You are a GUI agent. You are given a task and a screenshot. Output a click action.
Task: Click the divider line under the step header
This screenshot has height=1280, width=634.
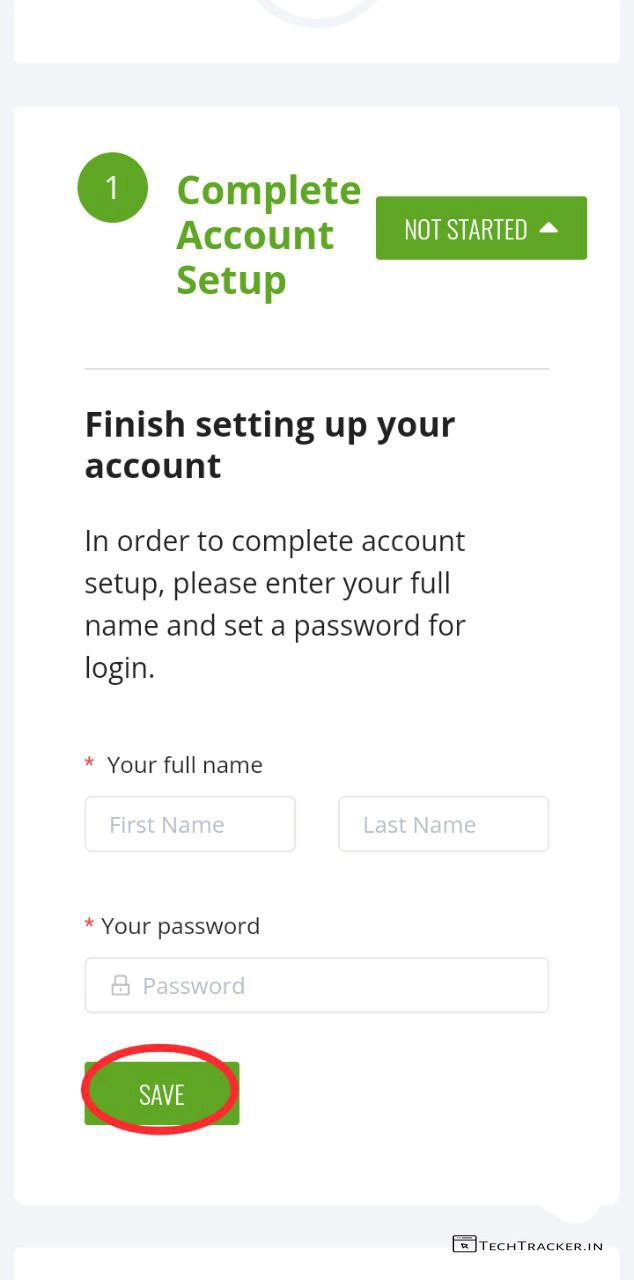tap(317, 369)
